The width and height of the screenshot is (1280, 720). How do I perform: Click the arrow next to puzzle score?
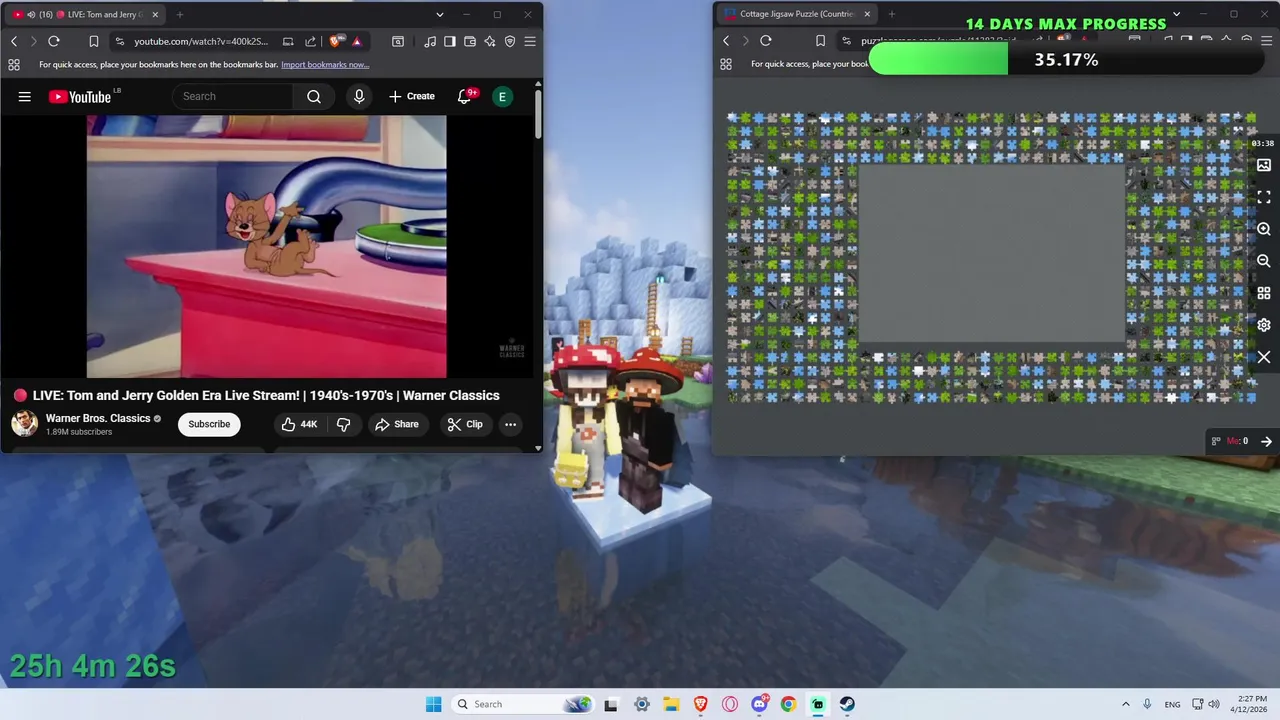(1266, 441)
